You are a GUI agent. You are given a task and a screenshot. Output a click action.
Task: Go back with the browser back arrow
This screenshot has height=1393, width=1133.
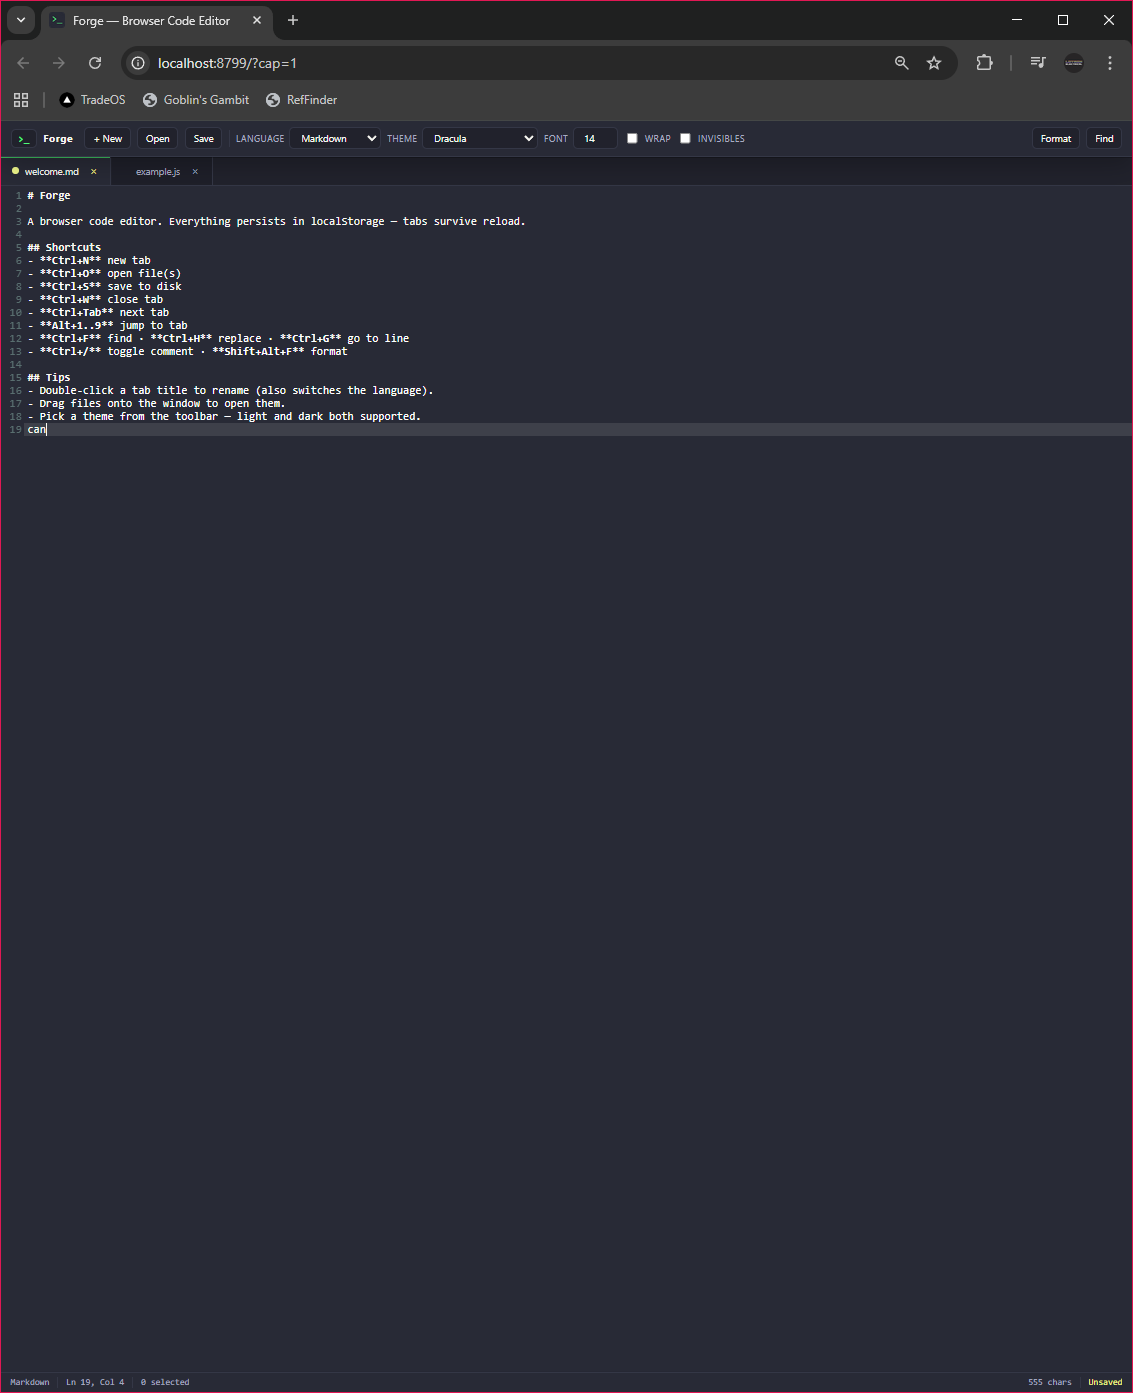click(x=23, y=63)
